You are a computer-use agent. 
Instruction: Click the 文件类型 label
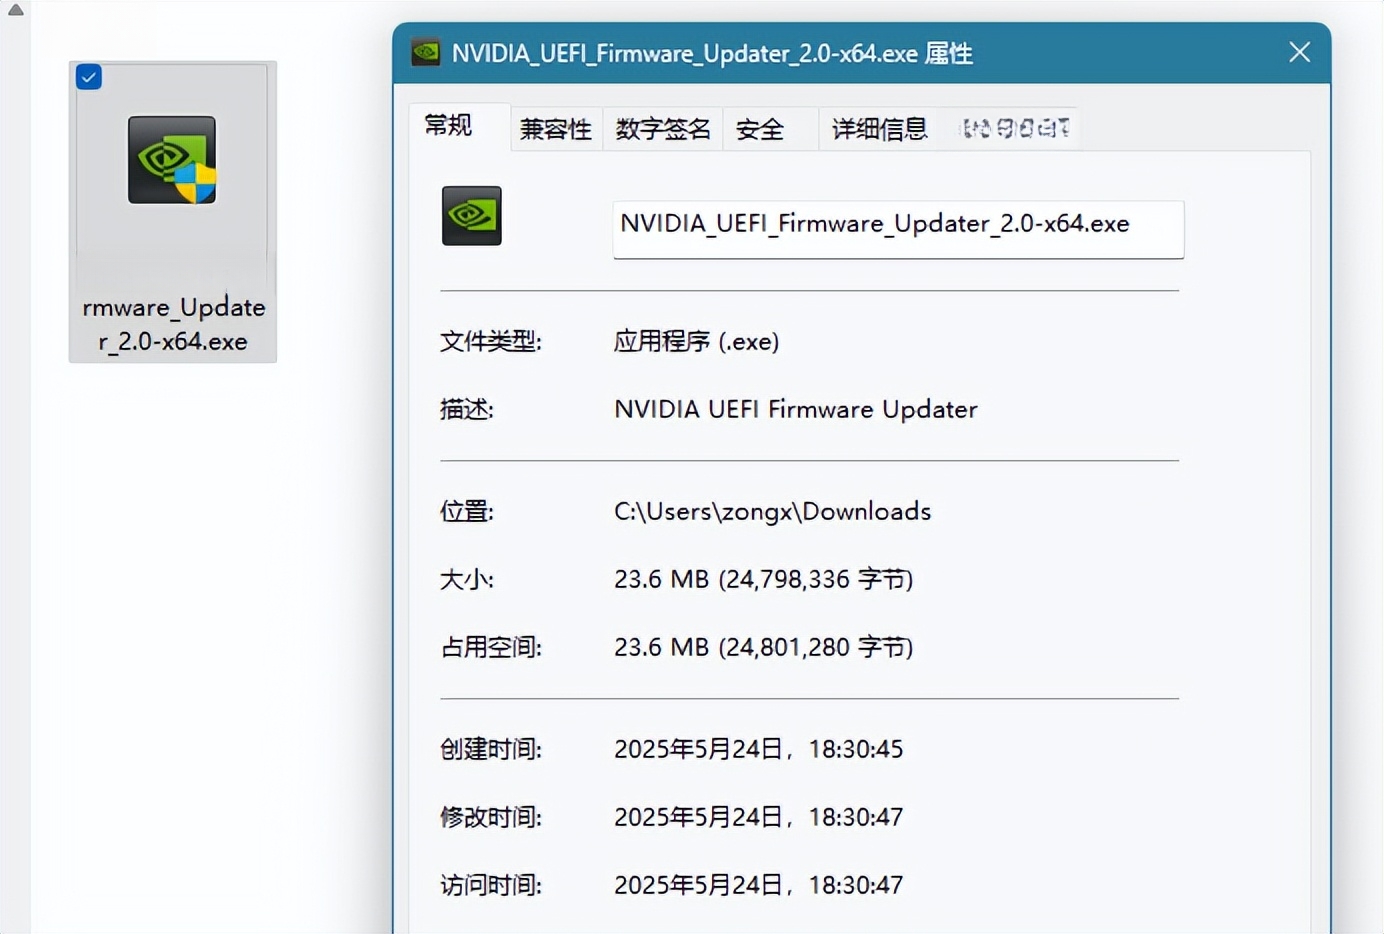[x=490, y=342]
